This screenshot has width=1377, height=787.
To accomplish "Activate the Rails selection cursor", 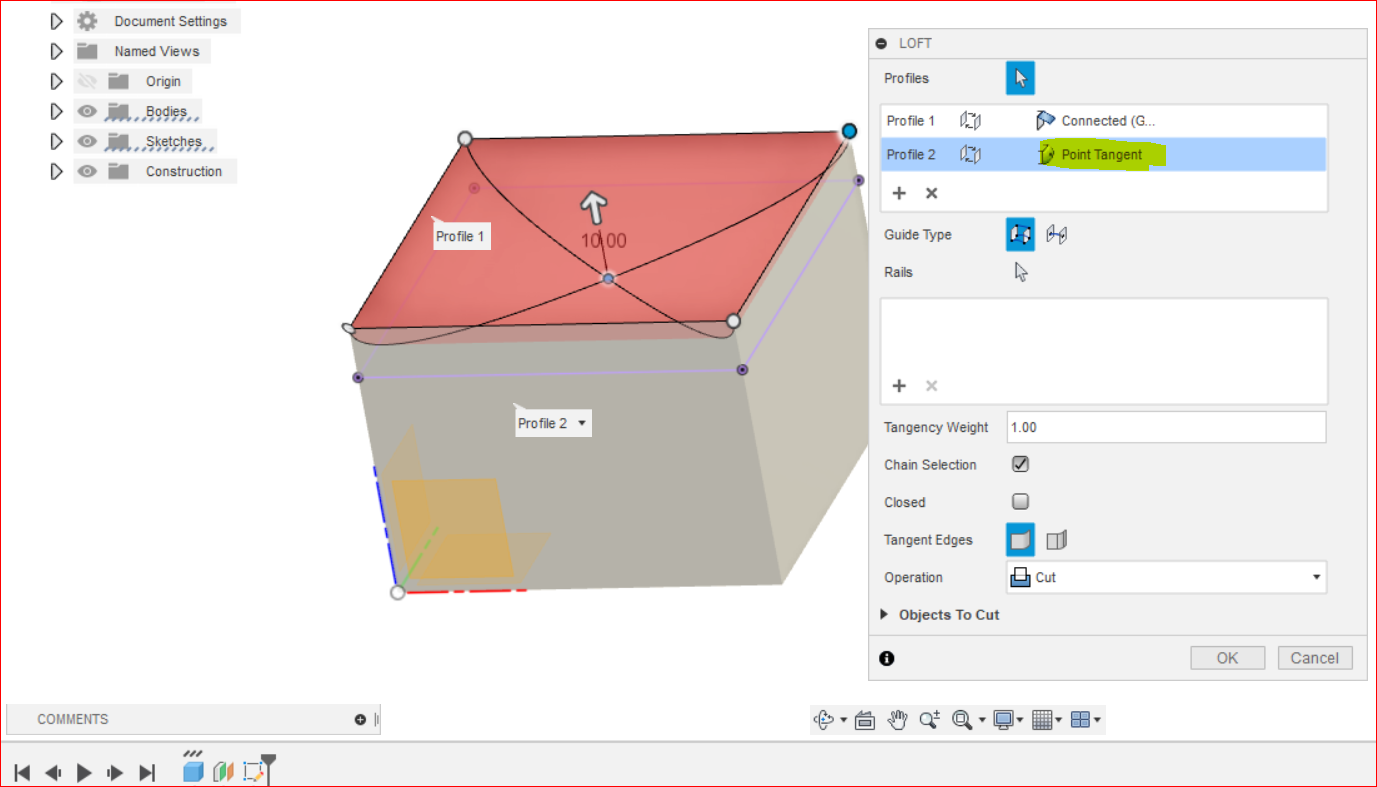I will [1021, 272].
